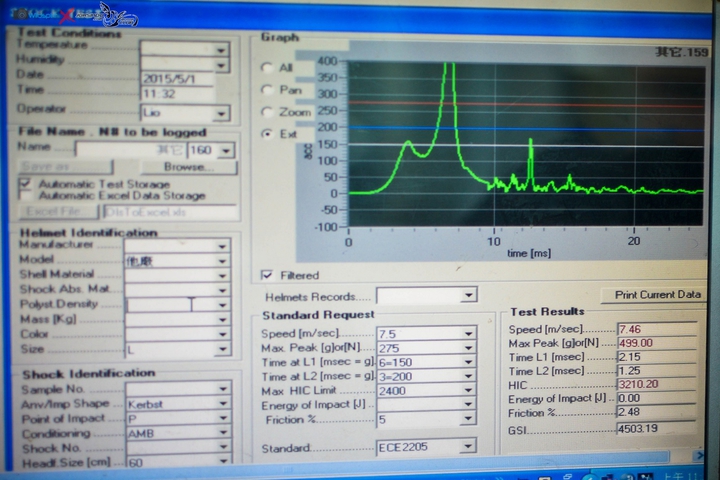Open the requested Energy of Impact dropdown
The width and height of the screenshot is (720, 480).
point(468,405)
